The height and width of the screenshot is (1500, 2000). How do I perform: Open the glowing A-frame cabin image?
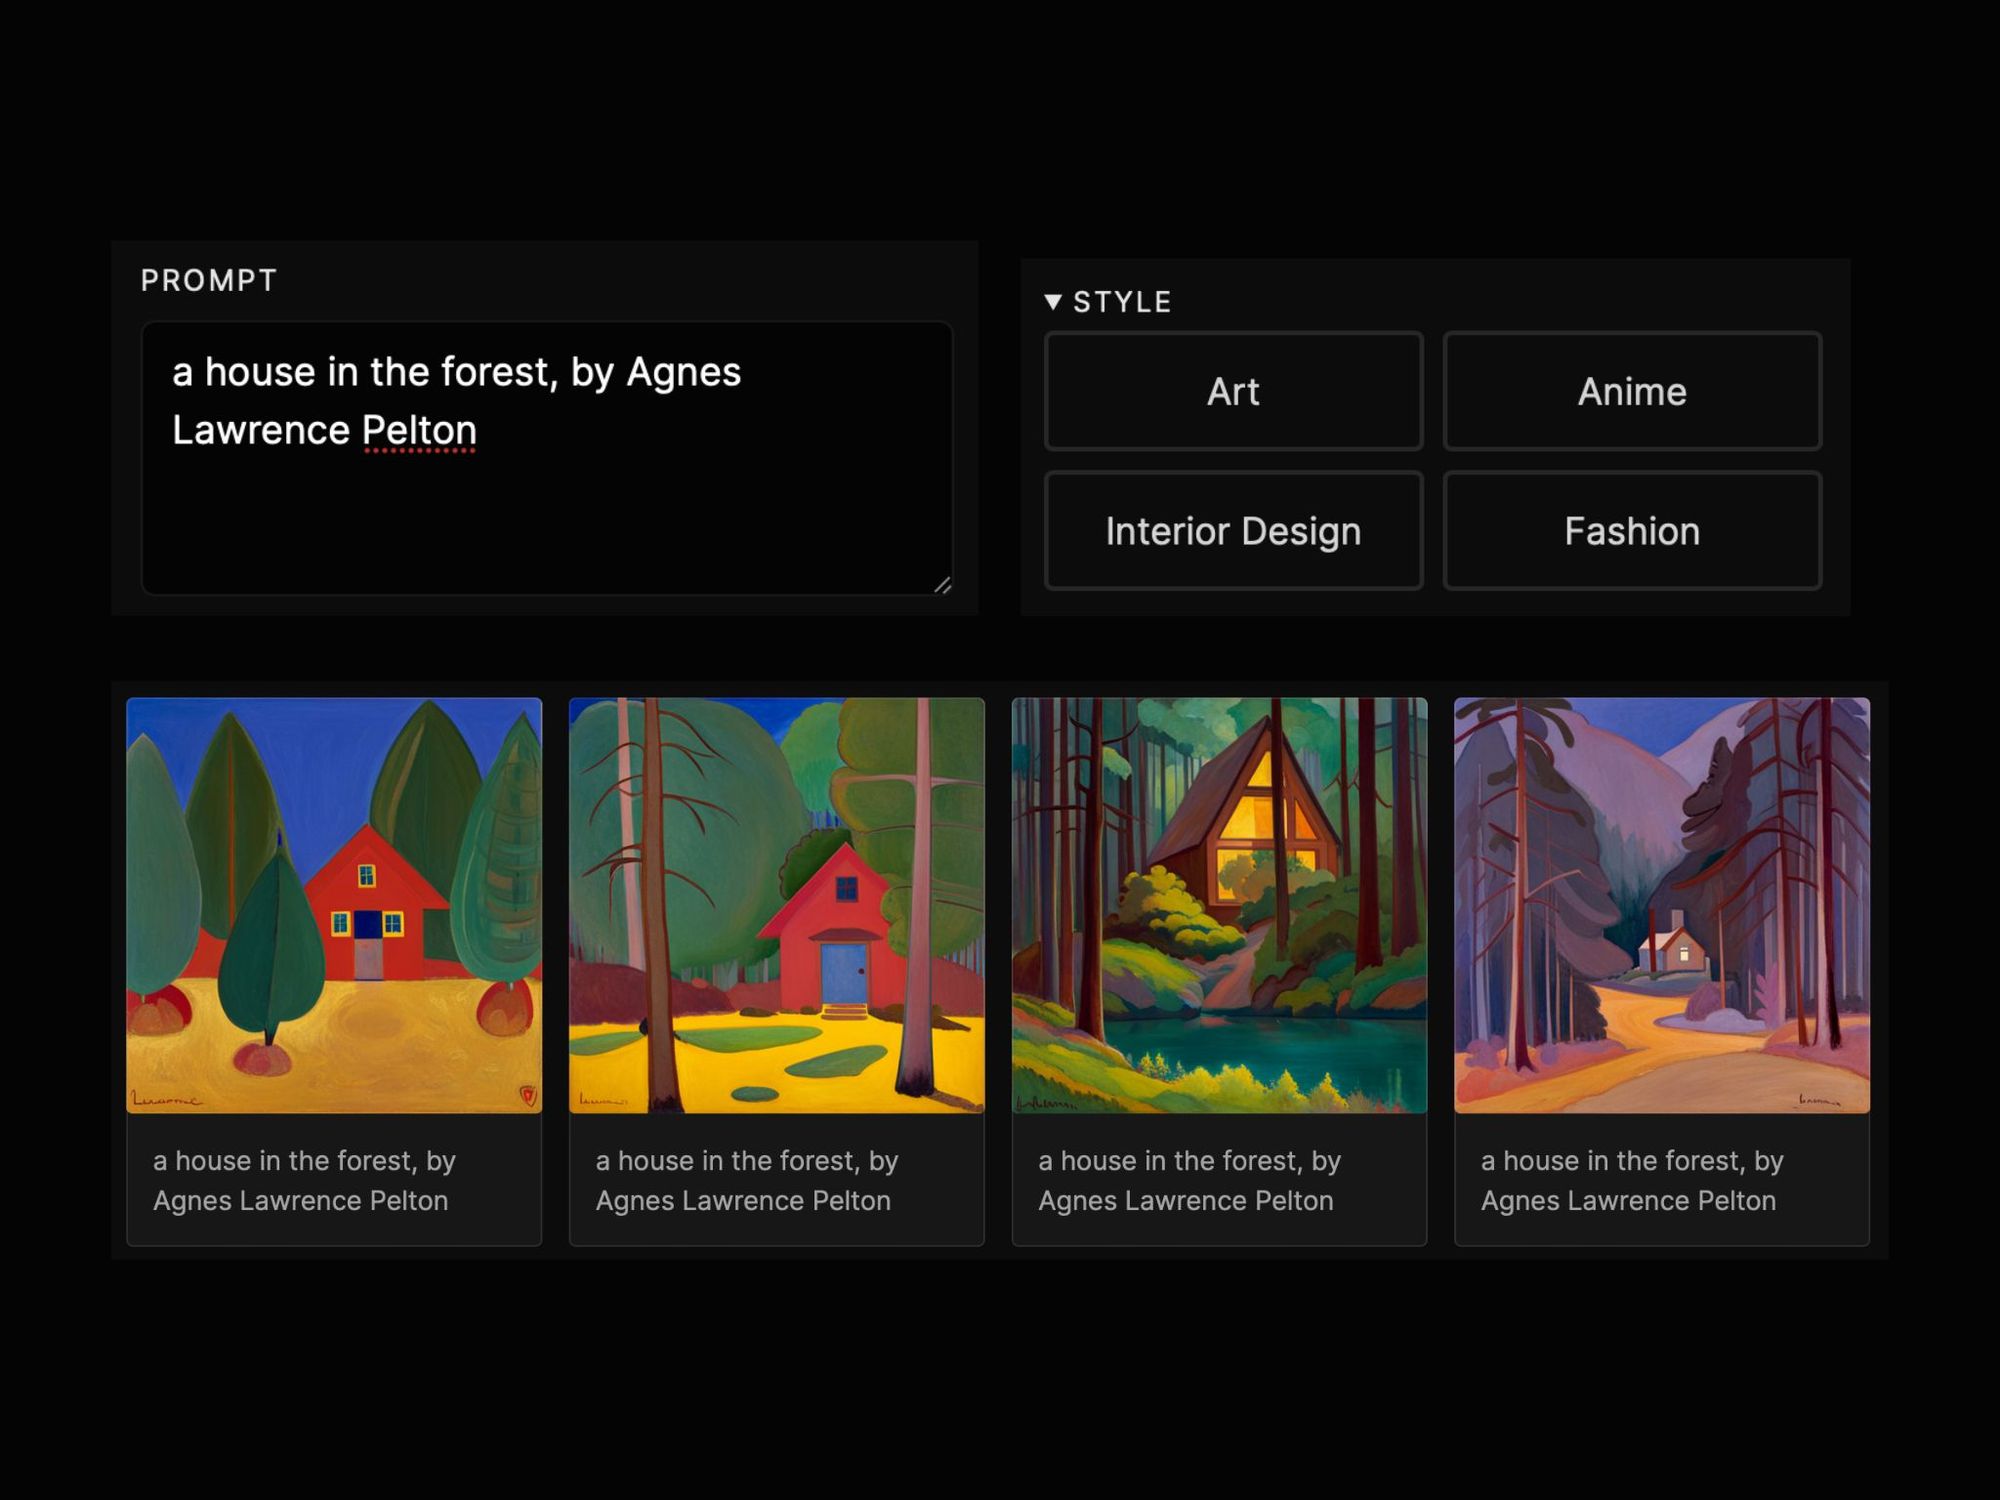coord(1219,905)
